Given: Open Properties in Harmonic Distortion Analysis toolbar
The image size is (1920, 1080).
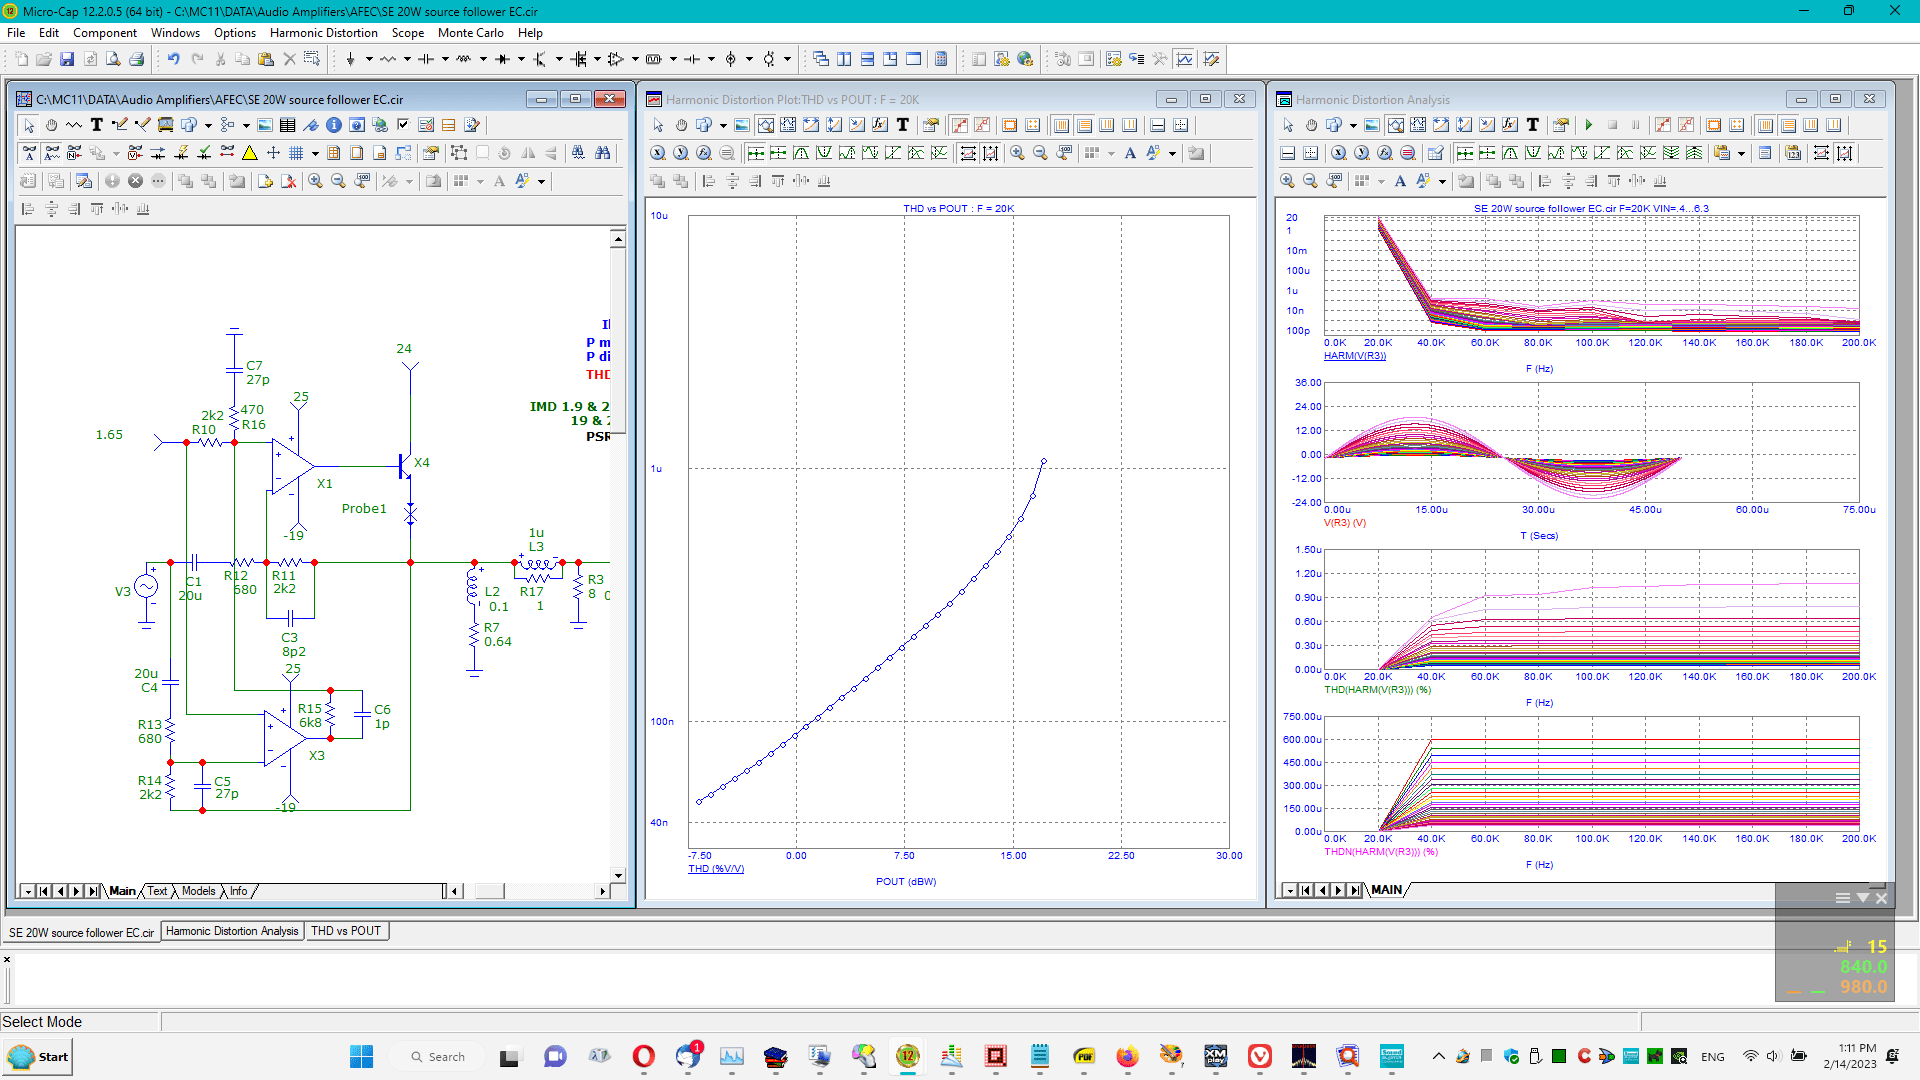Looking at the screenshot, I should coord(1561,125).
